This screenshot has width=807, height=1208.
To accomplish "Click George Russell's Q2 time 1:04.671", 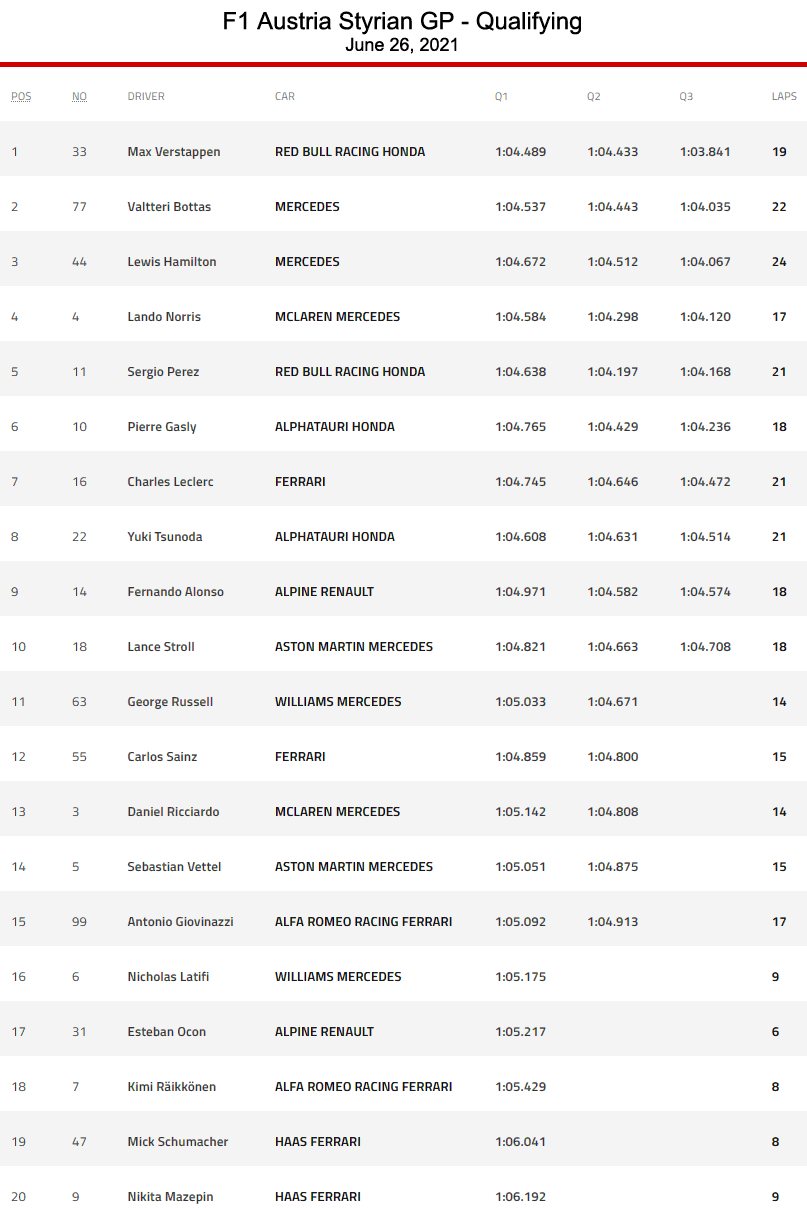I will pos(613,702).
